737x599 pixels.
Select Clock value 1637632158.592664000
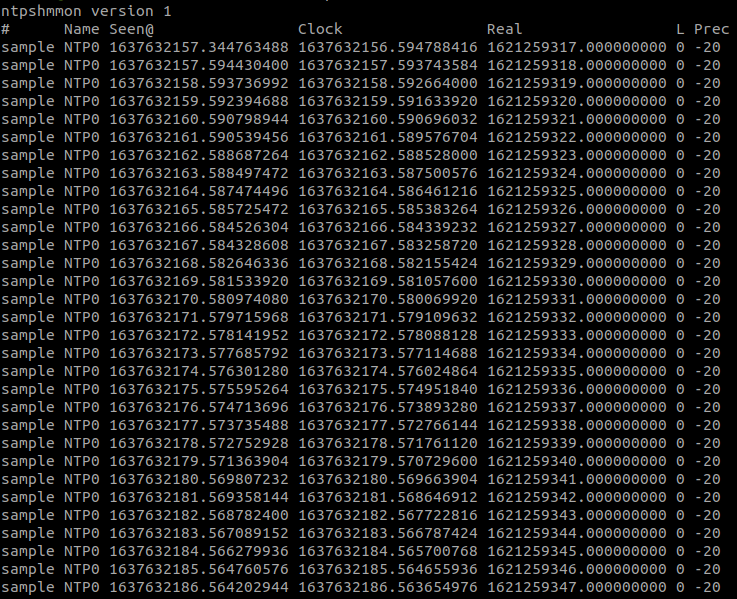tap(388, 83)
